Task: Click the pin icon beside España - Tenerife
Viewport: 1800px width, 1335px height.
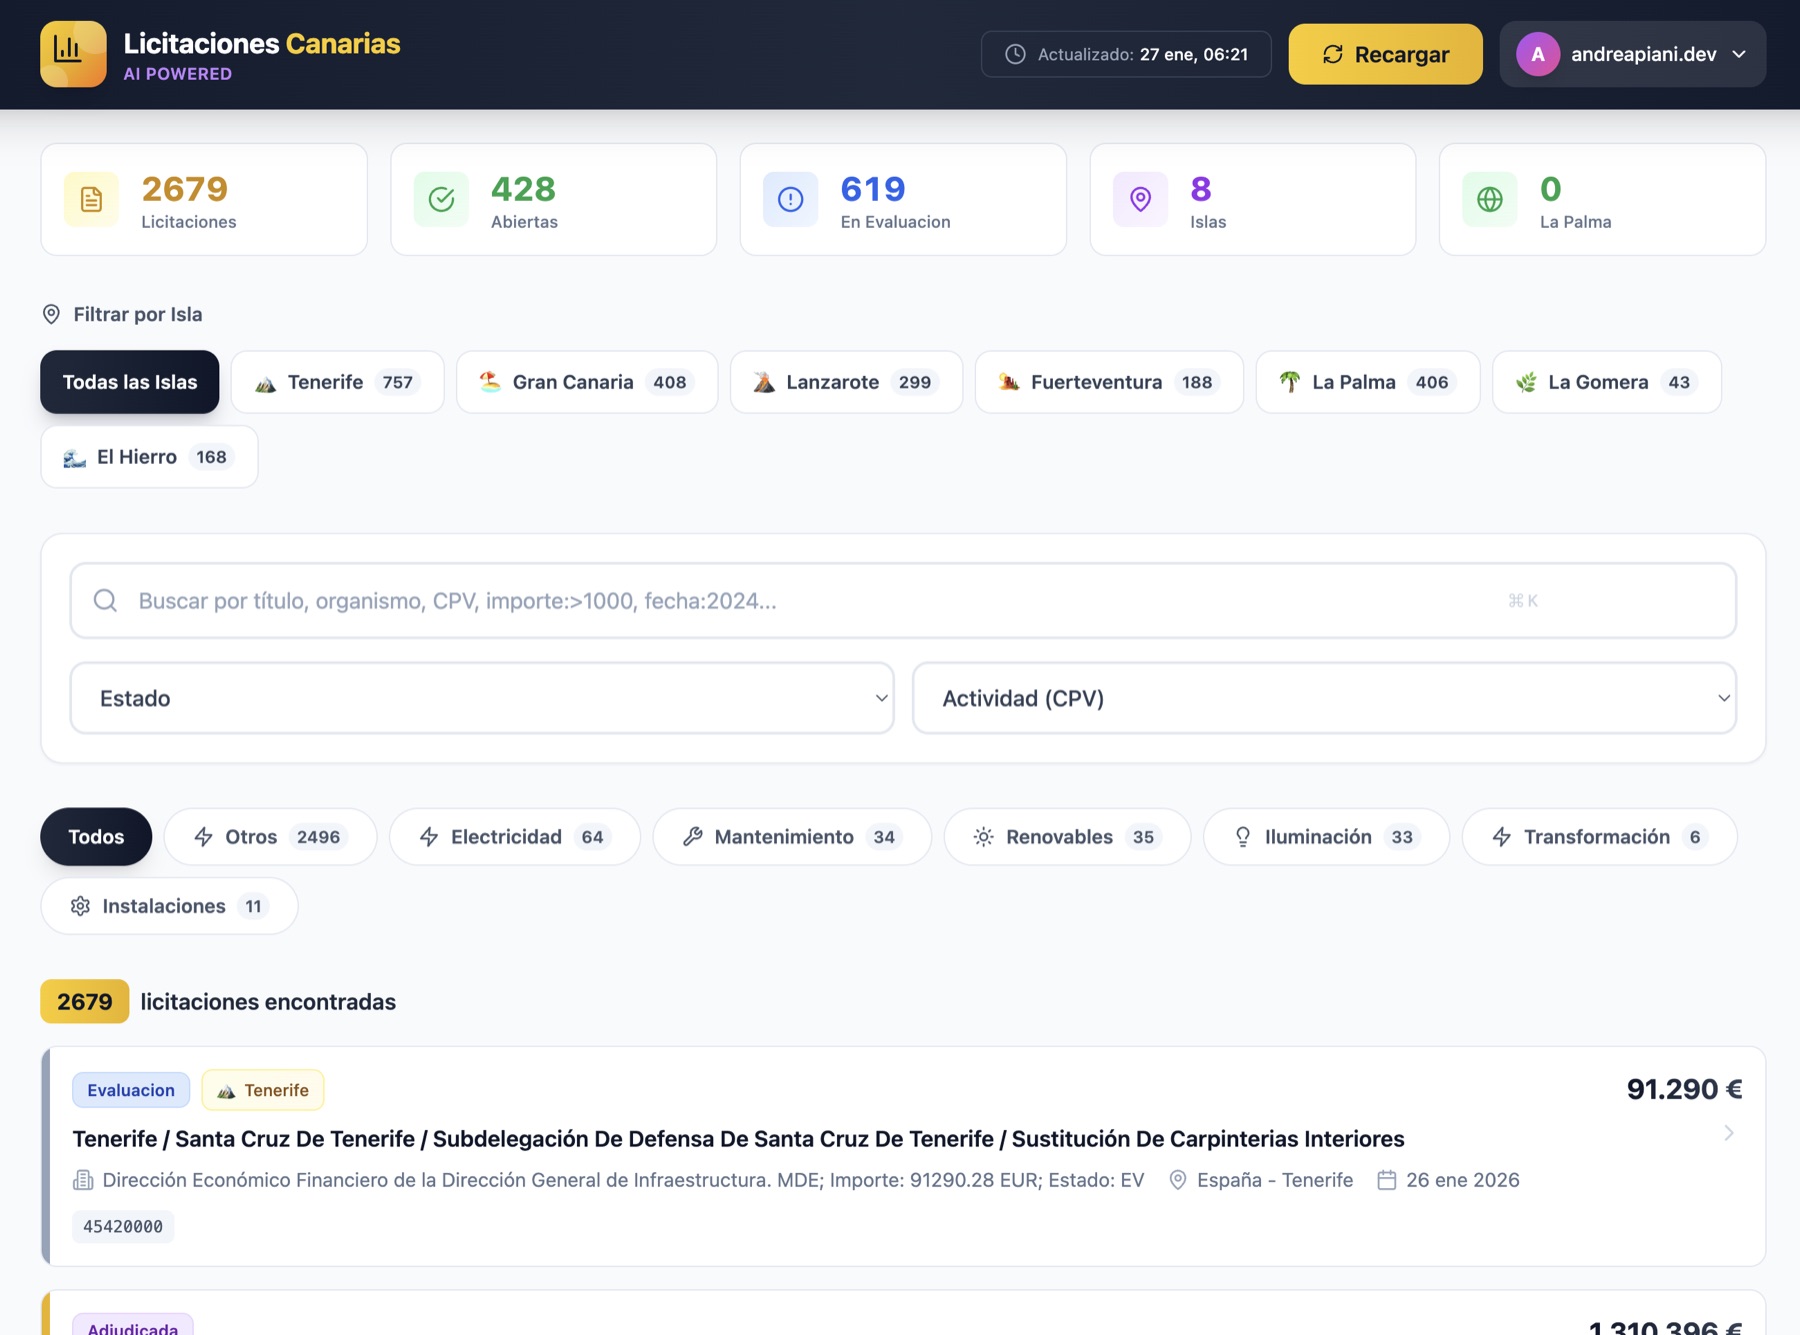Action: click(x=1178, y=1180)
